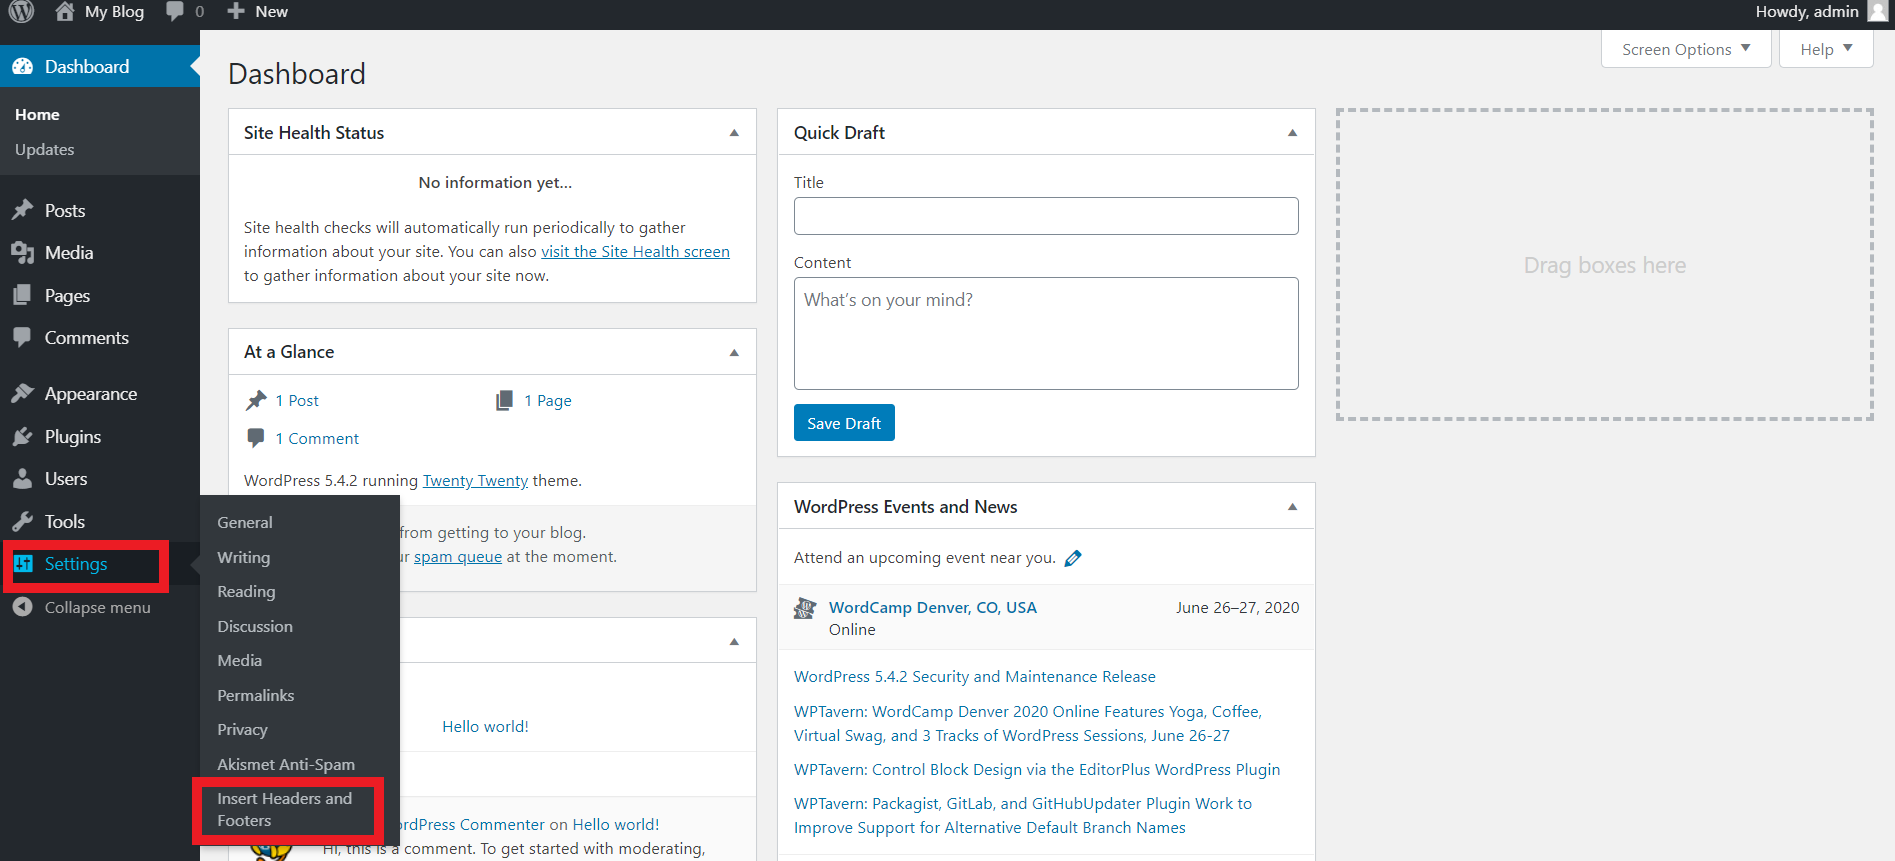This screenshot has height=861, width=1895.
Task: Open Writing settings submenu item
Action: coord(244,557)
